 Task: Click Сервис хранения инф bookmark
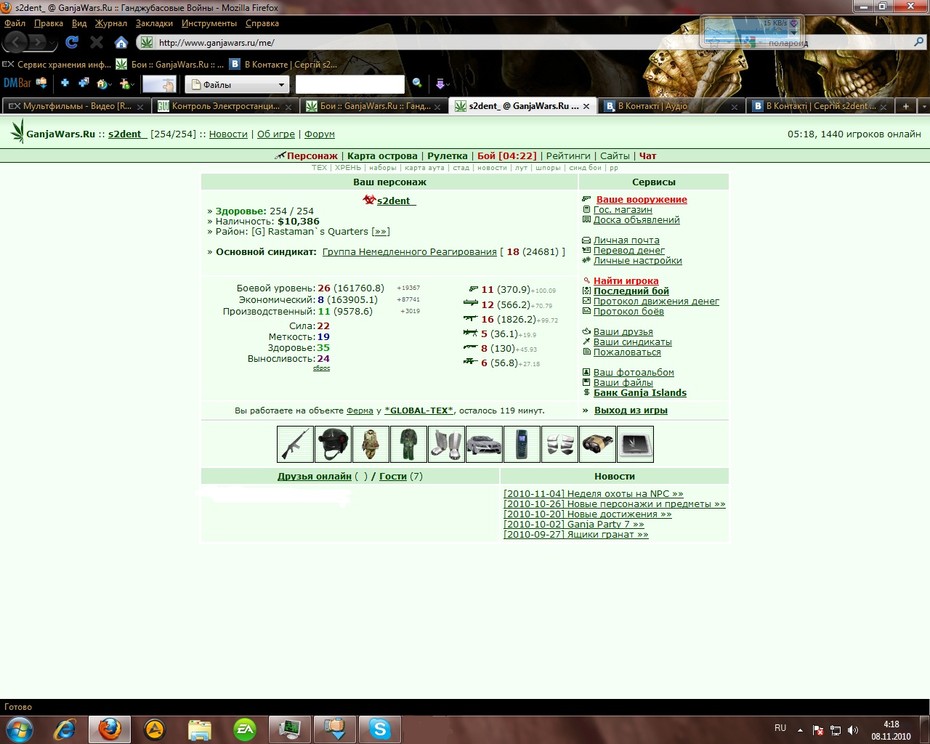[57, 64]
